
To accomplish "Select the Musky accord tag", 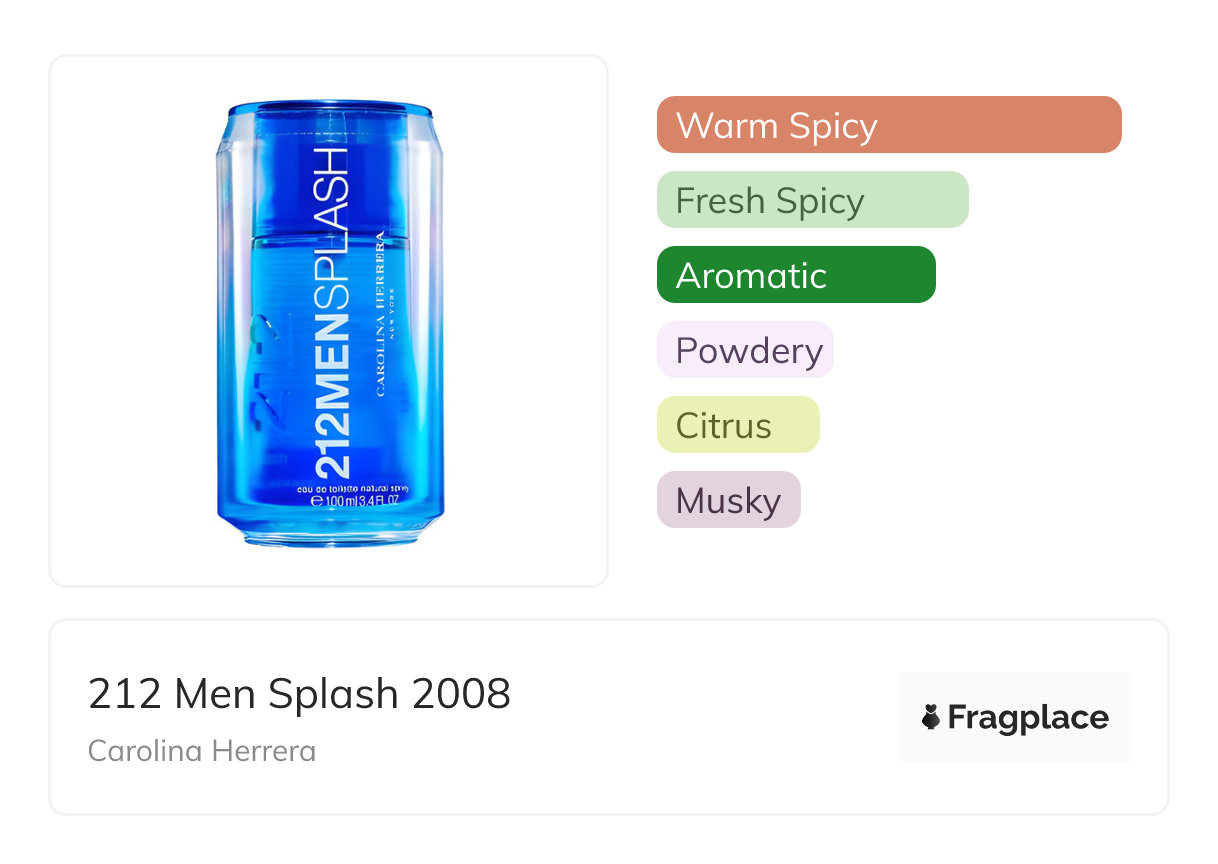I will tap(728, 500).
